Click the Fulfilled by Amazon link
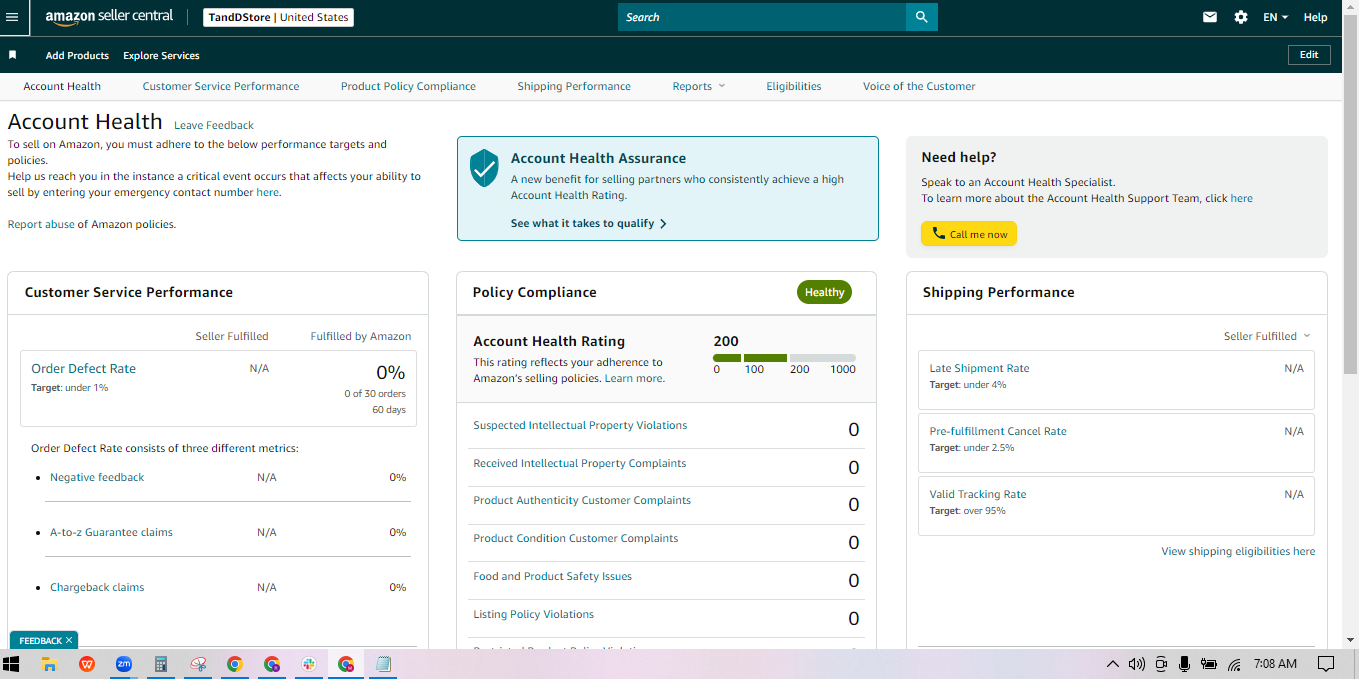 (360, 336)
